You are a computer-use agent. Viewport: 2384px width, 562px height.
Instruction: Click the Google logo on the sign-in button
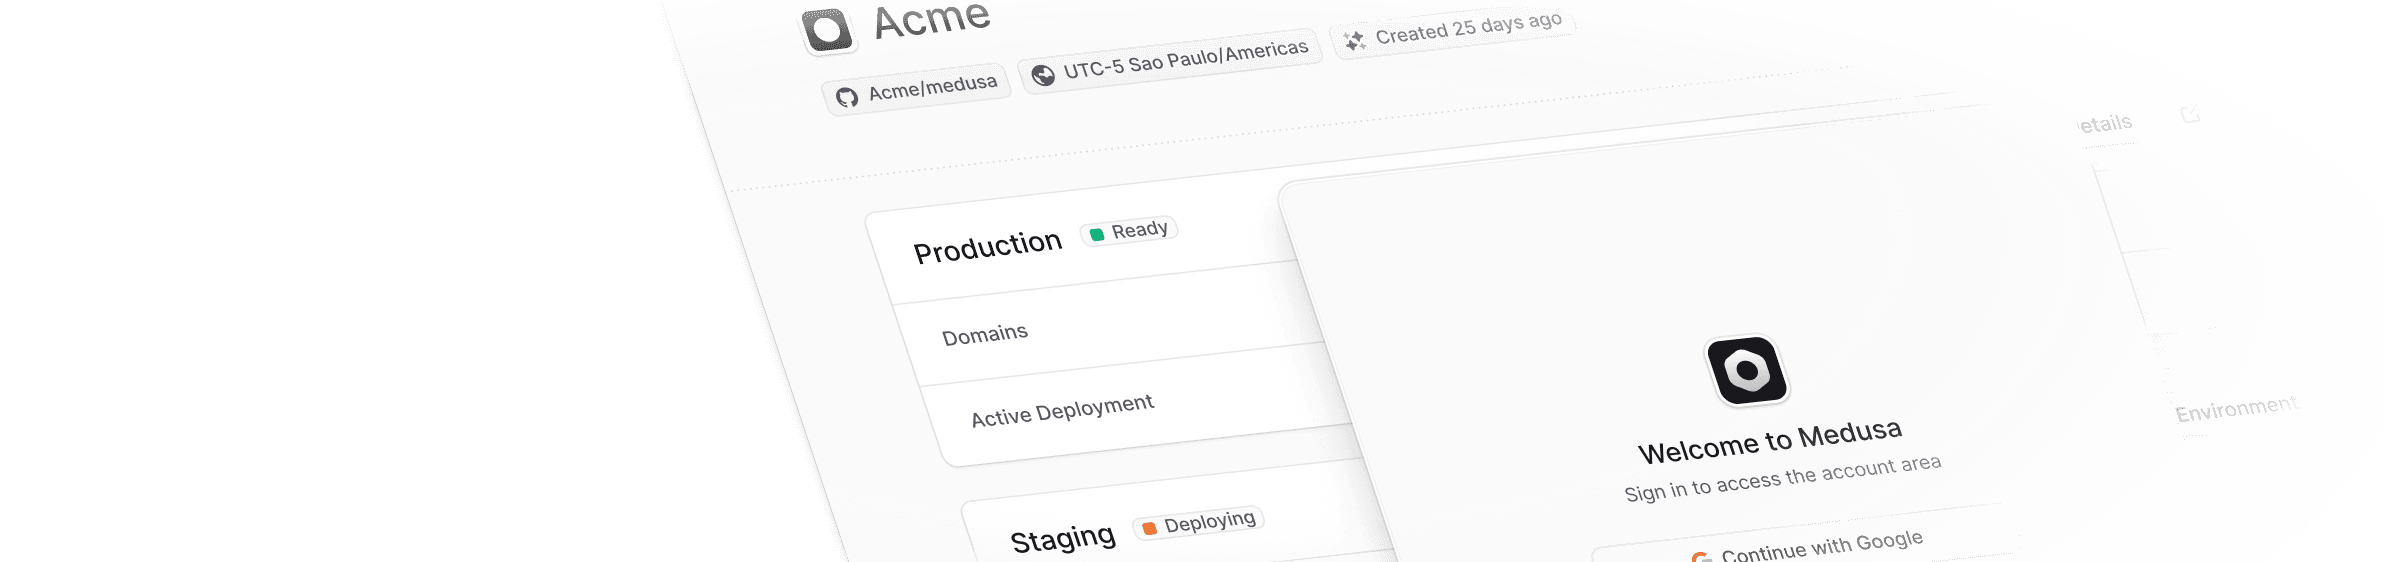pyautogui.click(x=1701, y=558)
